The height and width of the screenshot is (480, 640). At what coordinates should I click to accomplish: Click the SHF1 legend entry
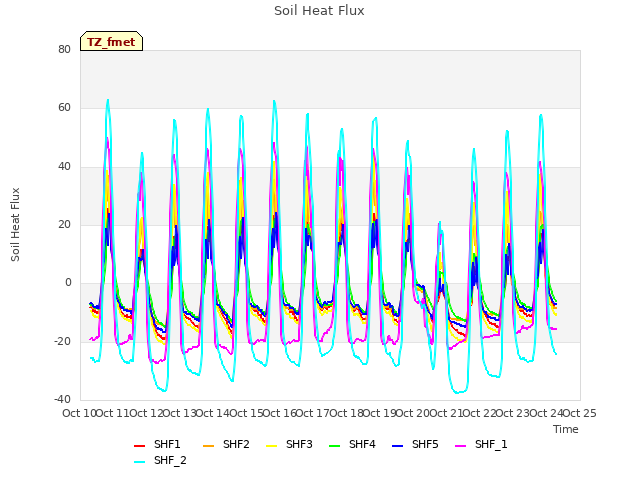[x=157, y=444]
